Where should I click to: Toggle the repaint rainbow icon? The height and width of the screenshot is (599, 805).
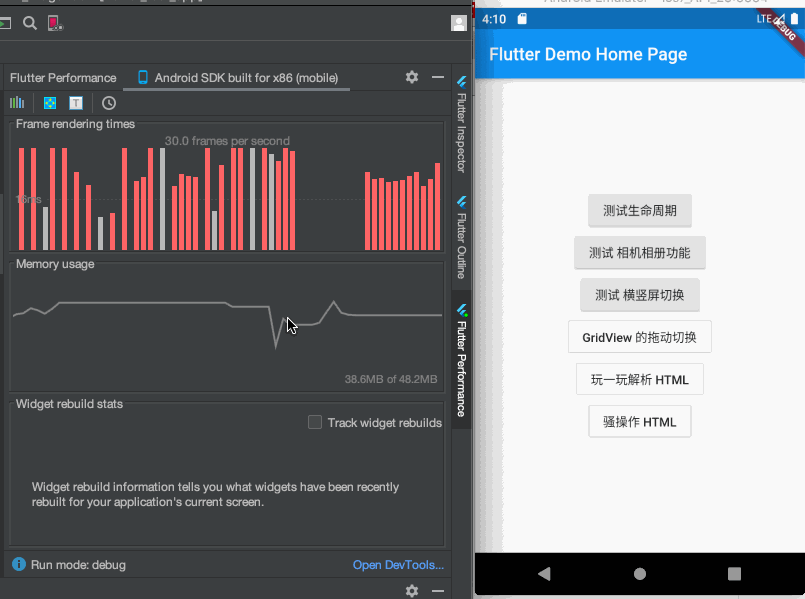point(50,103)
